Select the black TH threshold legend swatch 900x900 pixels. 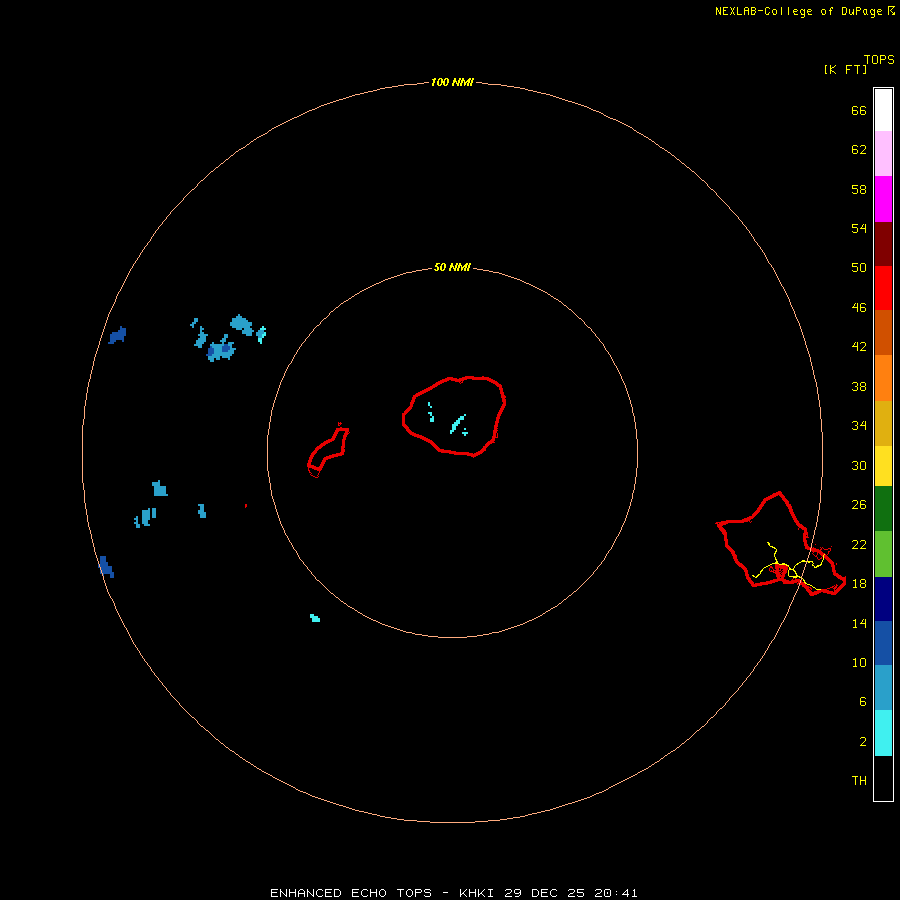(x=883, y=778)
